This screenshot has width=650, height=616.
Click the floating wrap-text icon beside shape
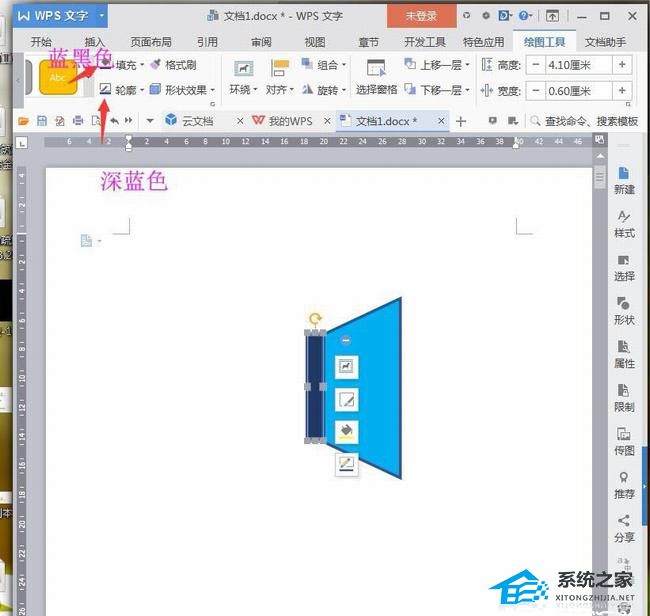(x=346, y=366)
